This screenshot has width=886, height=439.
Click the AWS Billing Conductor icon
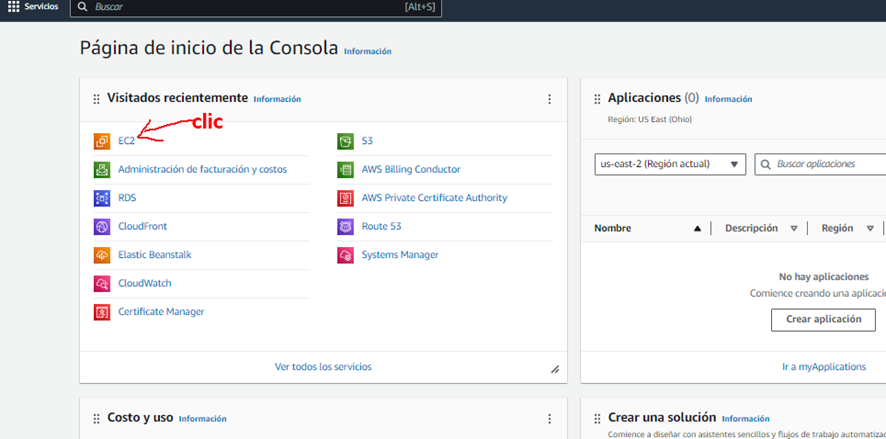pyautogui.click(x=345, y=169)
